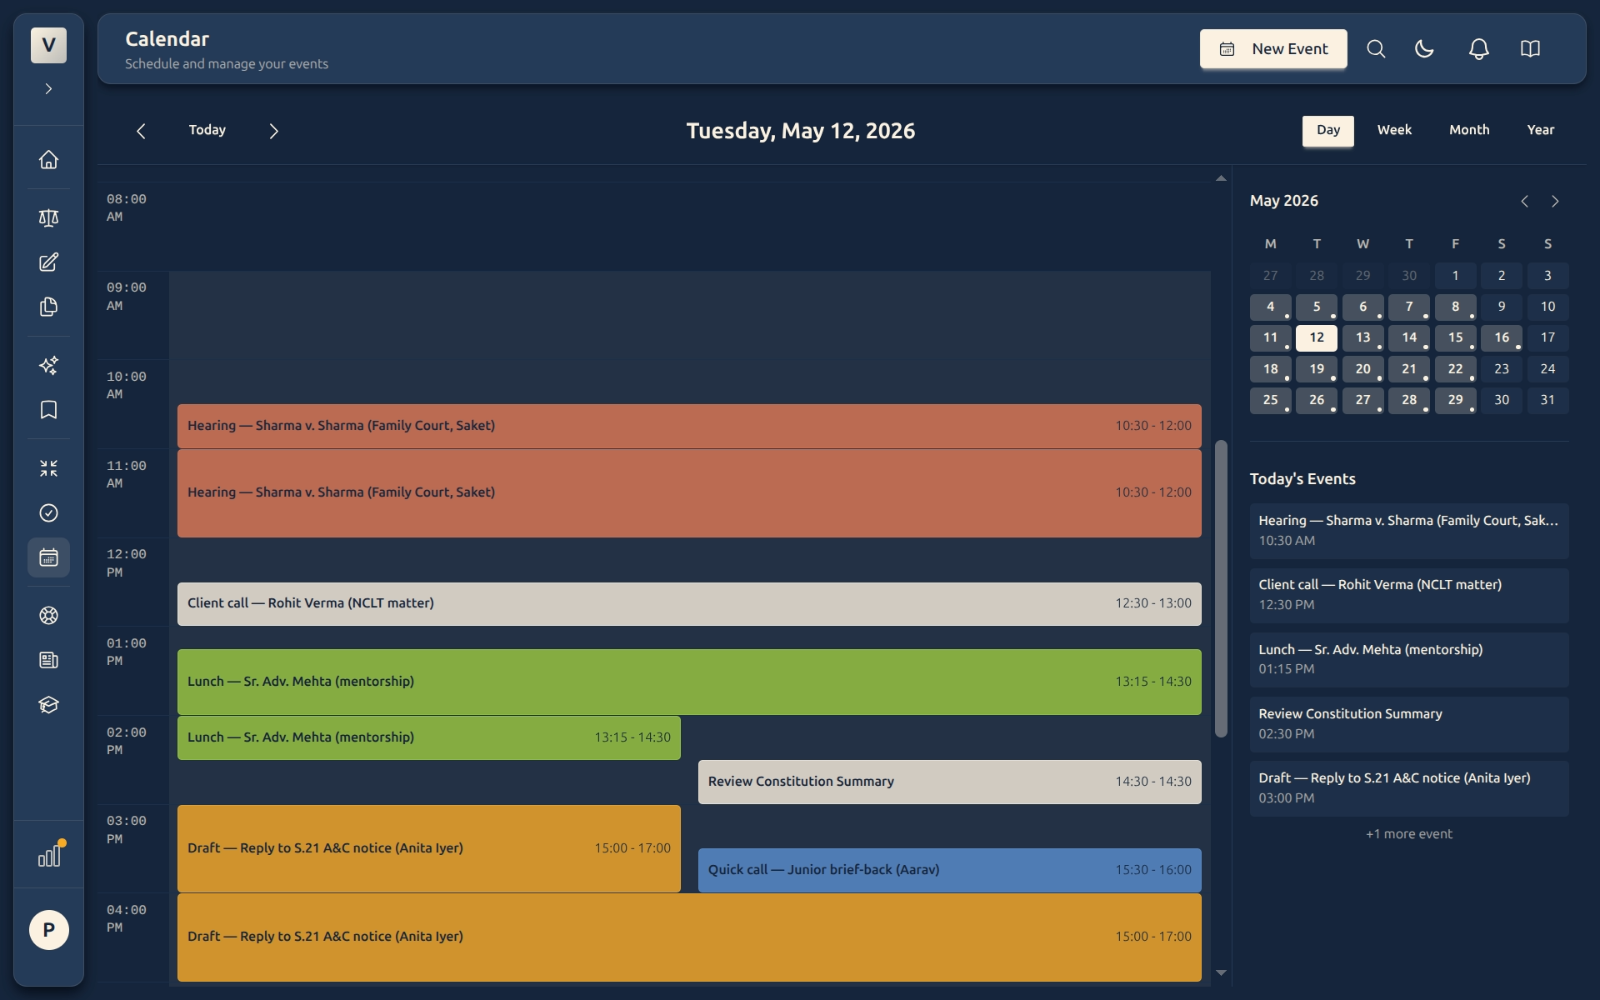Click the edit pencil sidebar icon
This screenshot has width=1600, height=1000.
click(x=48, y=262)
